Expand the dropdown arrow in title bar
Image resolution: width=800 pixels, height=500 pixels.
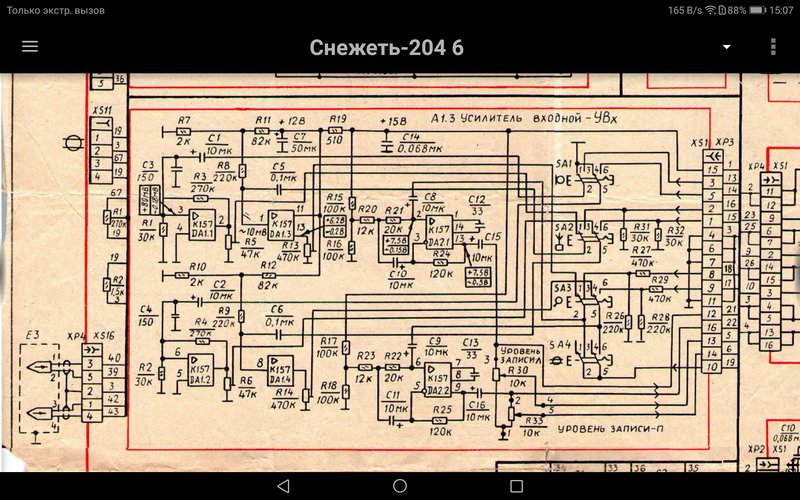point(727,47)
